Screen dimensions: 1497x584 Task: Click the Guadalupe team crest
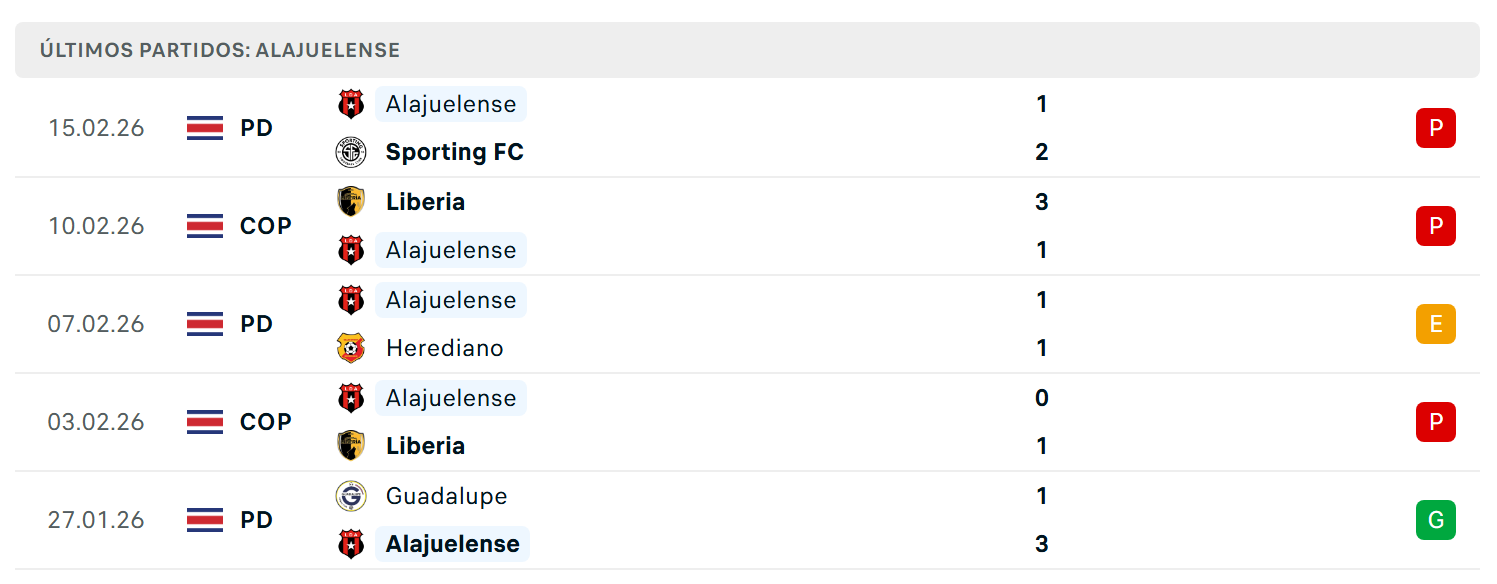(351, 496)
